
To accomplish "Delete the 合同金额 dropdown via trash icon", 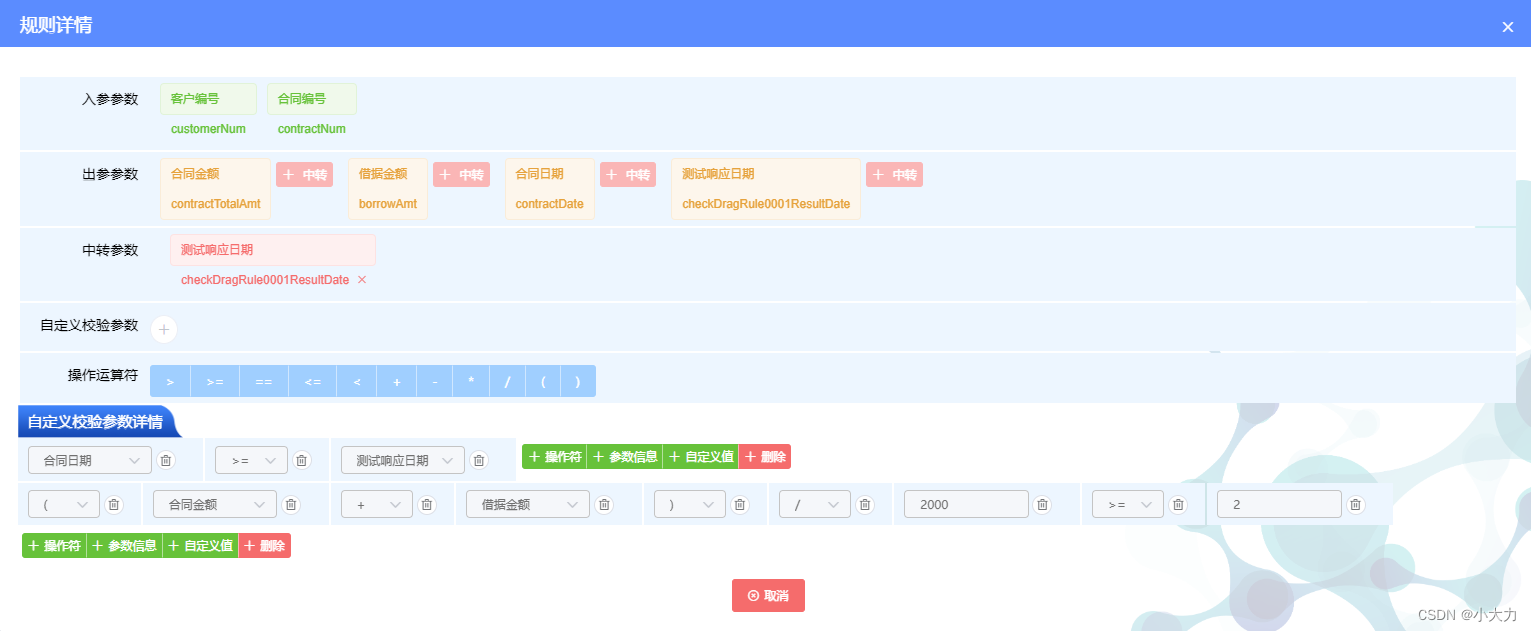I will pos(291,505).
